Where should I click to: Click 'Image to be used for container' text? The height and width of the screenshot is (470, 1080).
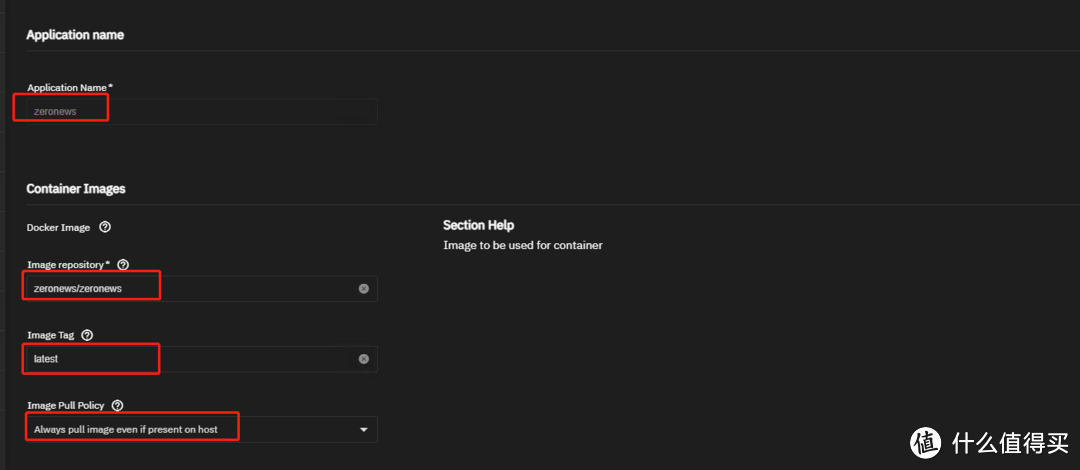pos(523,245)
